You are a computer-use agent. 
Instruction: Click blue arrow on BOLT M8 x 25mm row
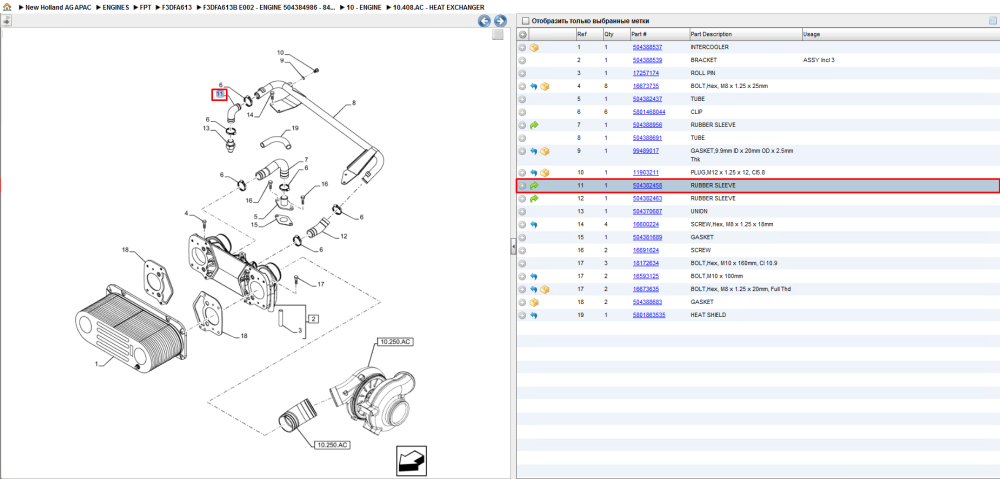coord(534,86)
